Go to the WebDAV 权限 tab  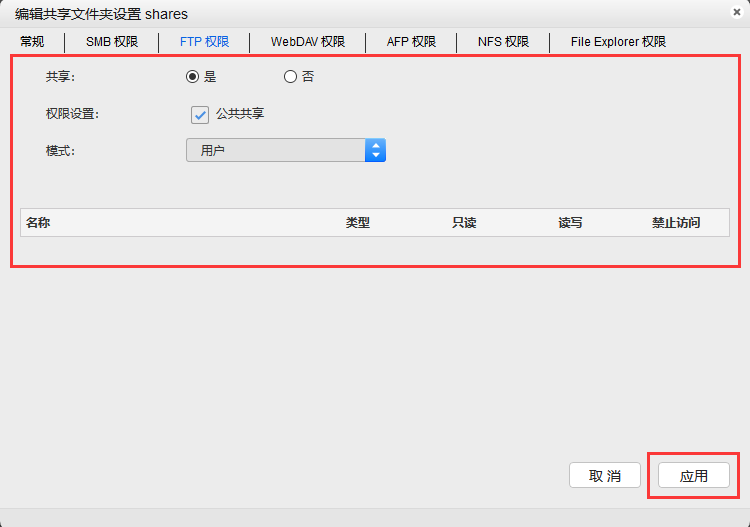pos(308,42)
